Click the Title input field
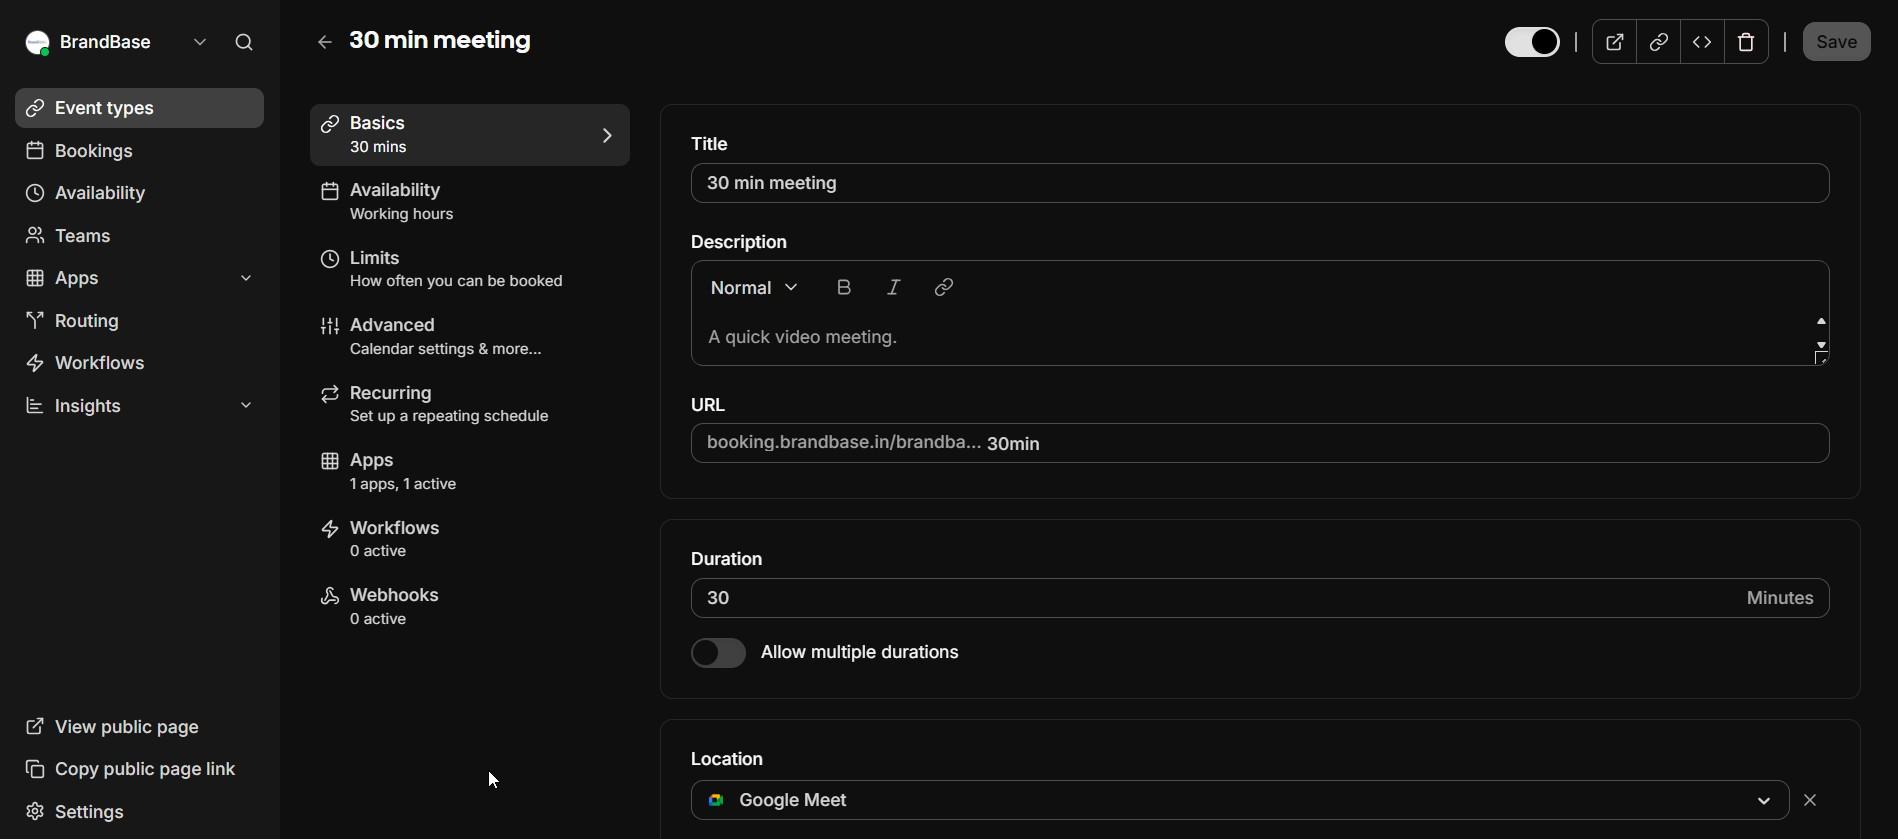Image resolution: width=1898 pixels, height=839 pixels. tap(1260, 184)
